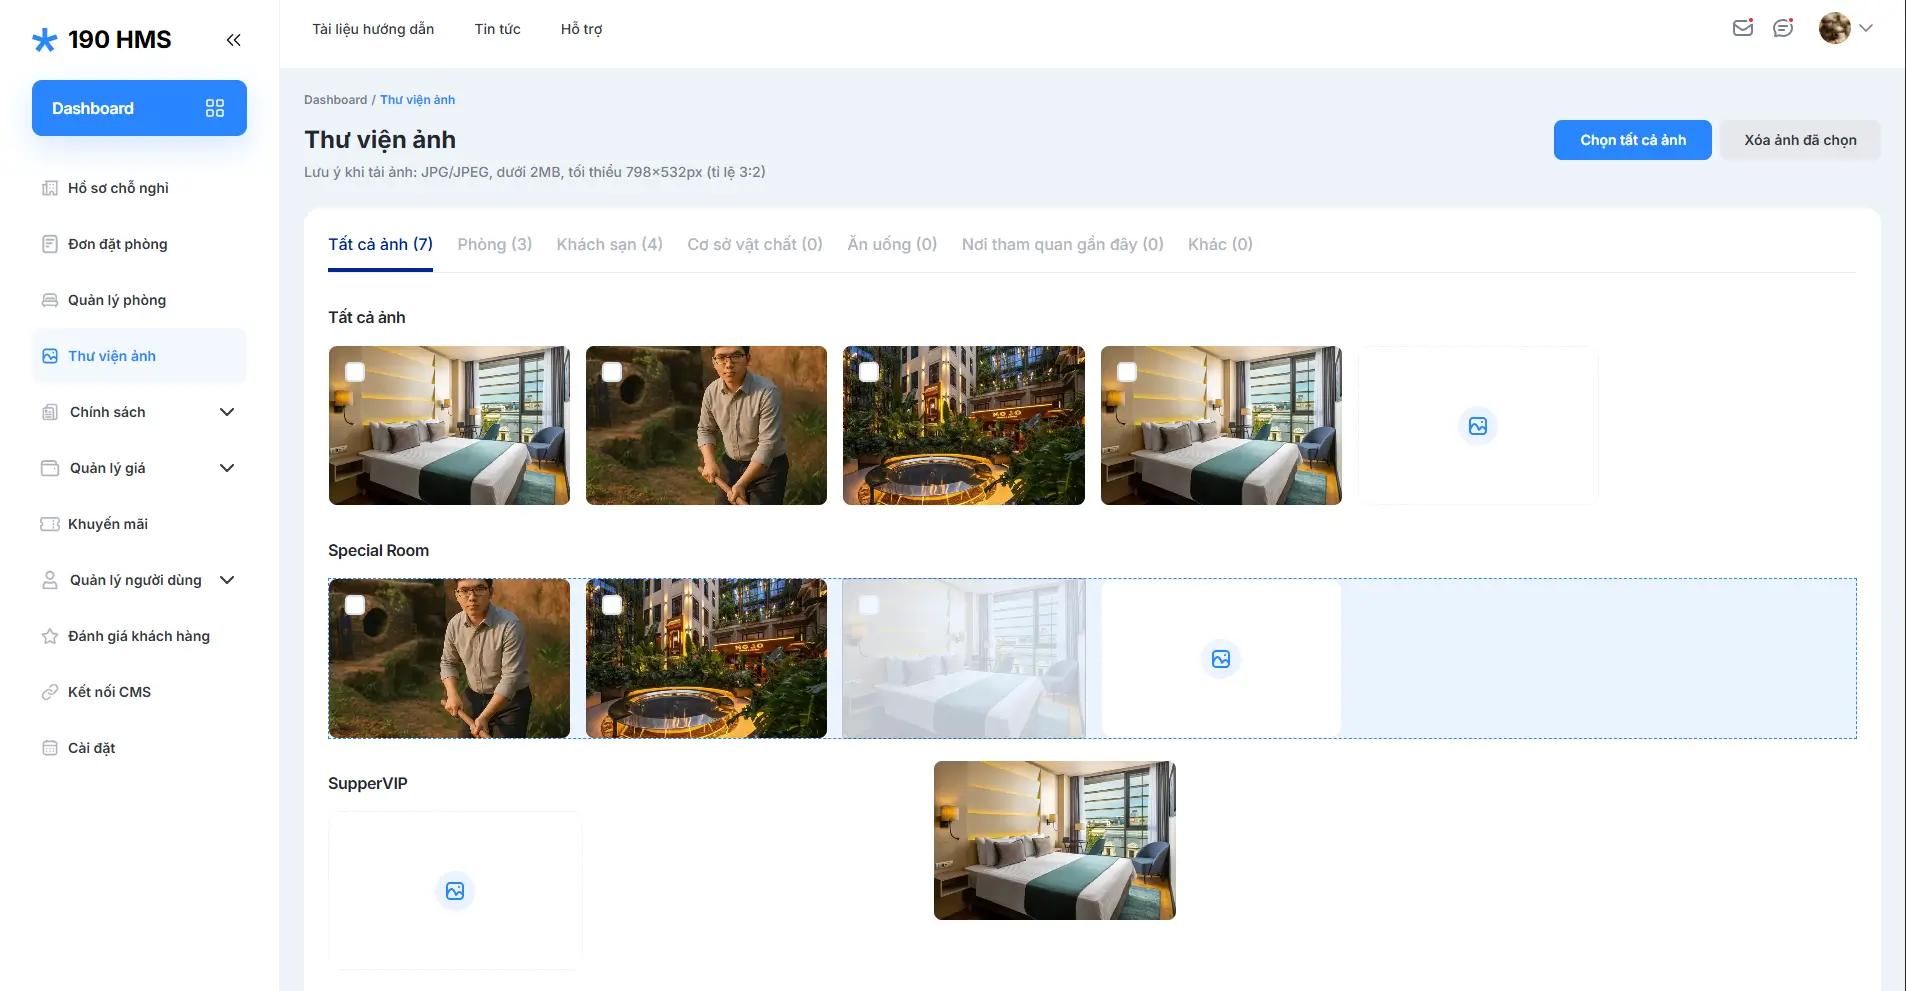
Task: Click the upload image icon in Special Room
Action: pyautogui.click(x=1220, y=659)
